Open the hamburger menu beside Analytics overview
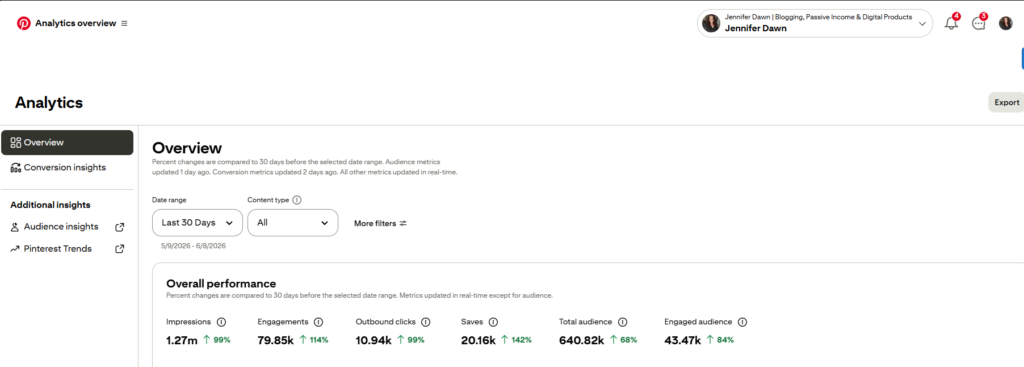 tap(125, 24)
